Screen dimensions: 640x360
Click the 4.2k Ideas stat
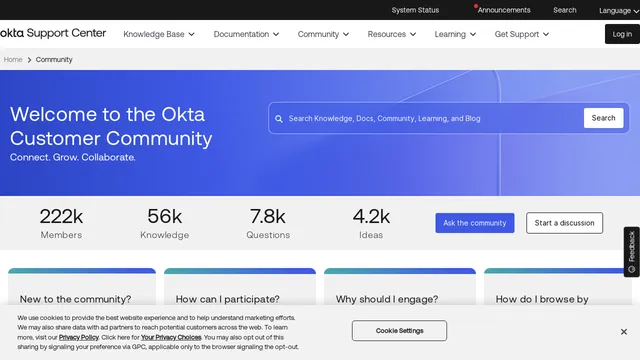point(371,223)
